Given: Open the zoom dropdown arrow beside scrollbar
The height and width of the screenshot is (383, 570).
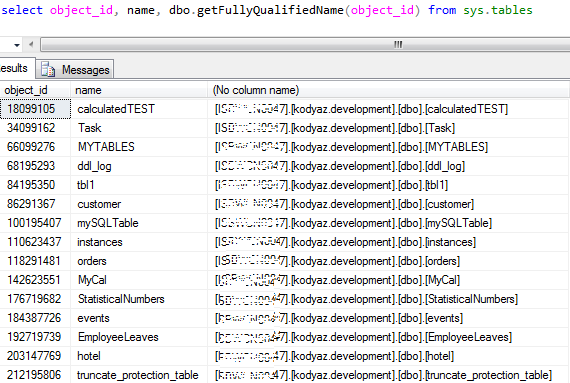Looking at the screenshot, I should tap(17, 45).
